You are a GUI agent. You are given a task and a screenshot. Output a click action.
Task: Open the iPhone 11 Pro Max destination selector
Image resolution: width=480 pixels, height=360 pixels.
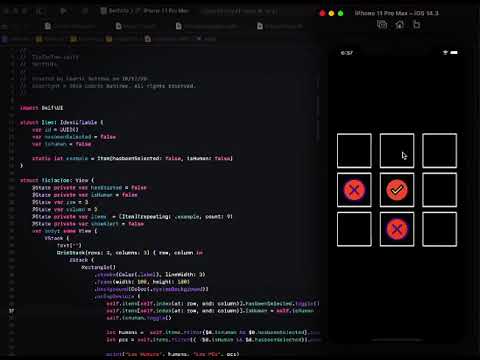[166, 11]
